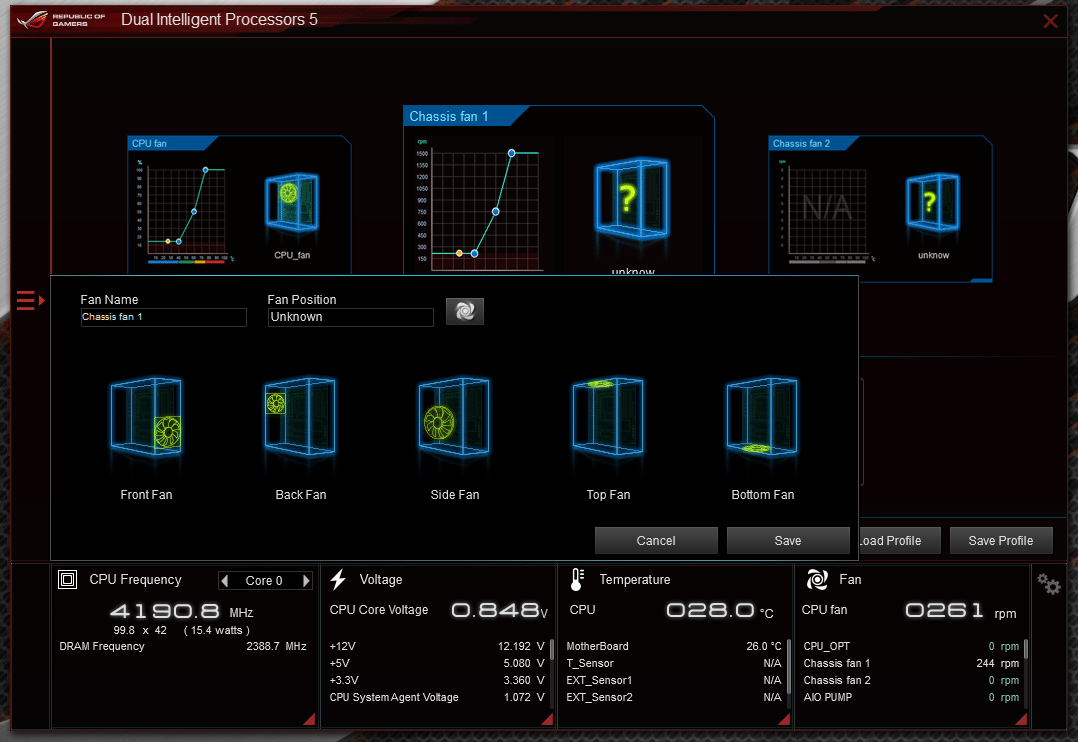Click the Temperature thermometer icon
The height and width of the screenshot is (742, 1078).
point(578,580)
